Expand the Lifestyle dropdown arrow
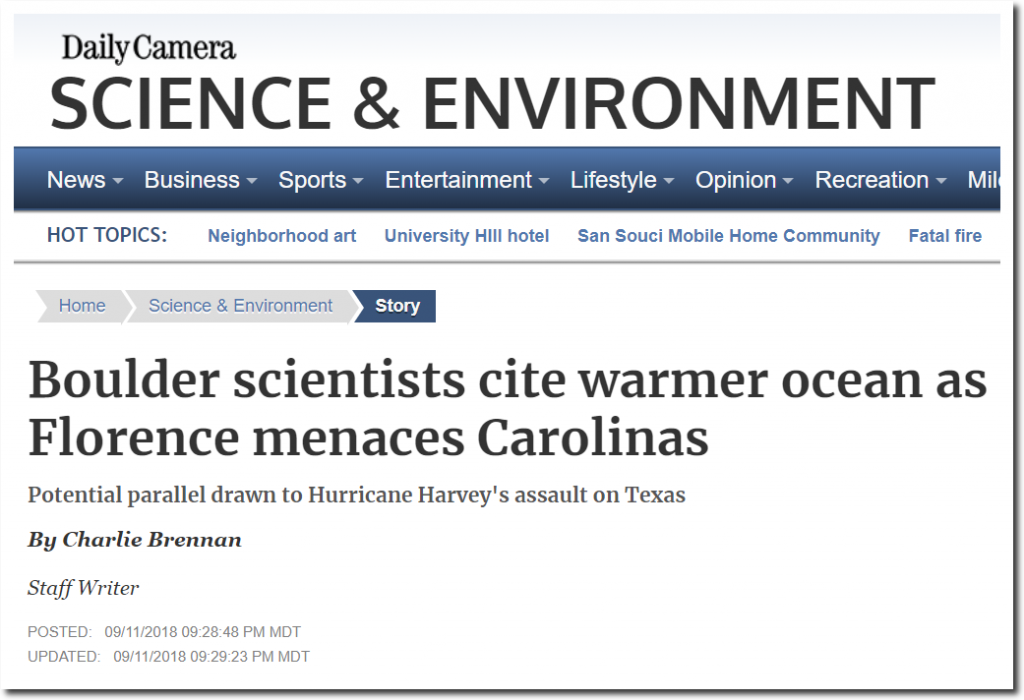Screen dimensions: 1024x700 click(668, 181)
